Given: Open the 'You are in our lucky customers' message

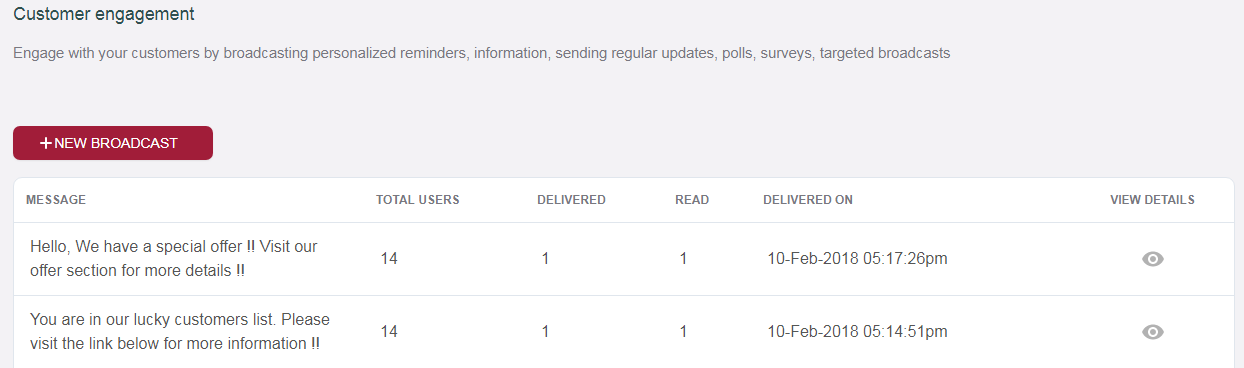Looking at the screenshot, I should (x=180, y=331).
